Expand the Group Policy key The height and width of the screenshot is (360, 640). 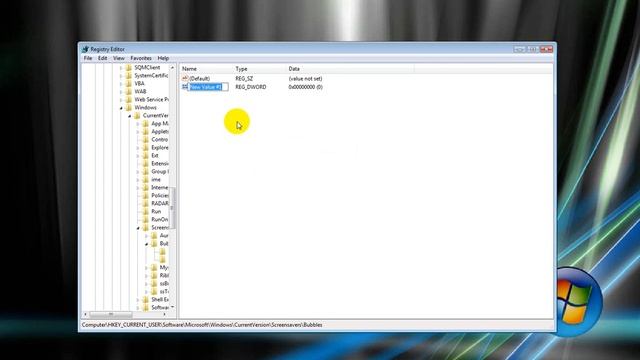coord(138,172)
